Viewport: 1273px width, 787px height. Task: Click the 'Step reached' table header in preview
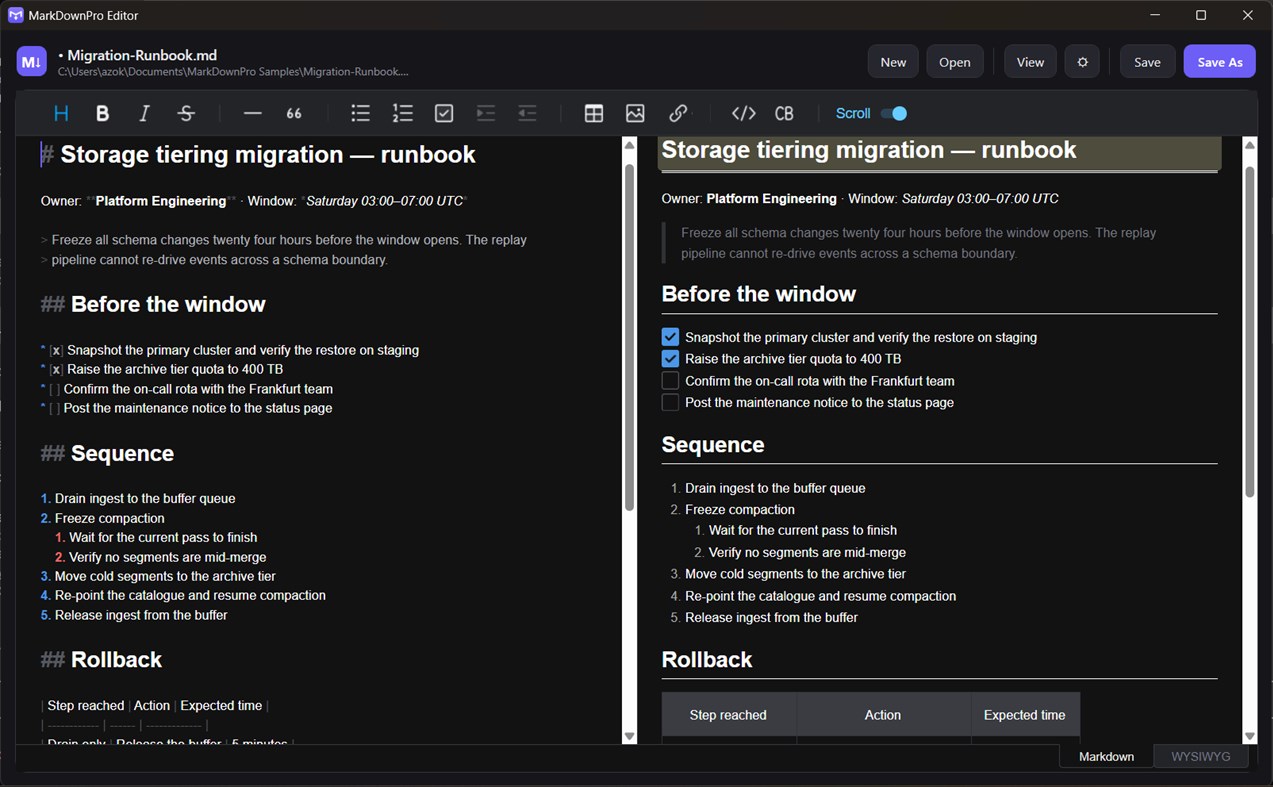click(x=728, y=715)
